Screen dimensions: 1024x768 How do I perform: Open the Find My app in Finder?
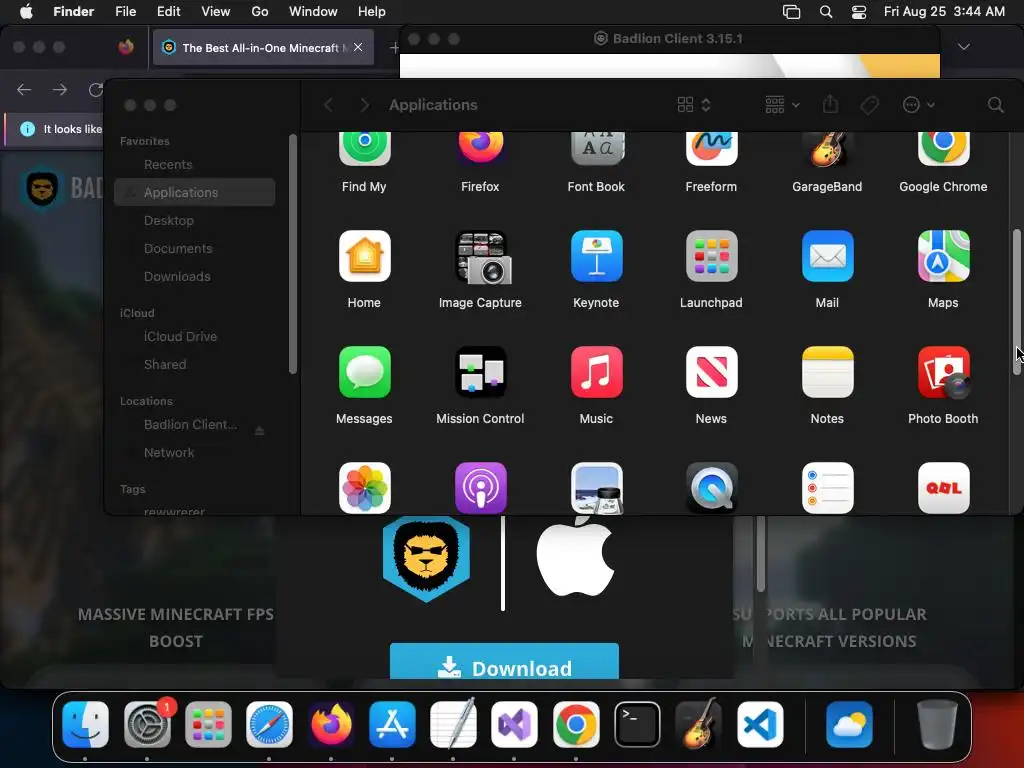coord(364,148)
